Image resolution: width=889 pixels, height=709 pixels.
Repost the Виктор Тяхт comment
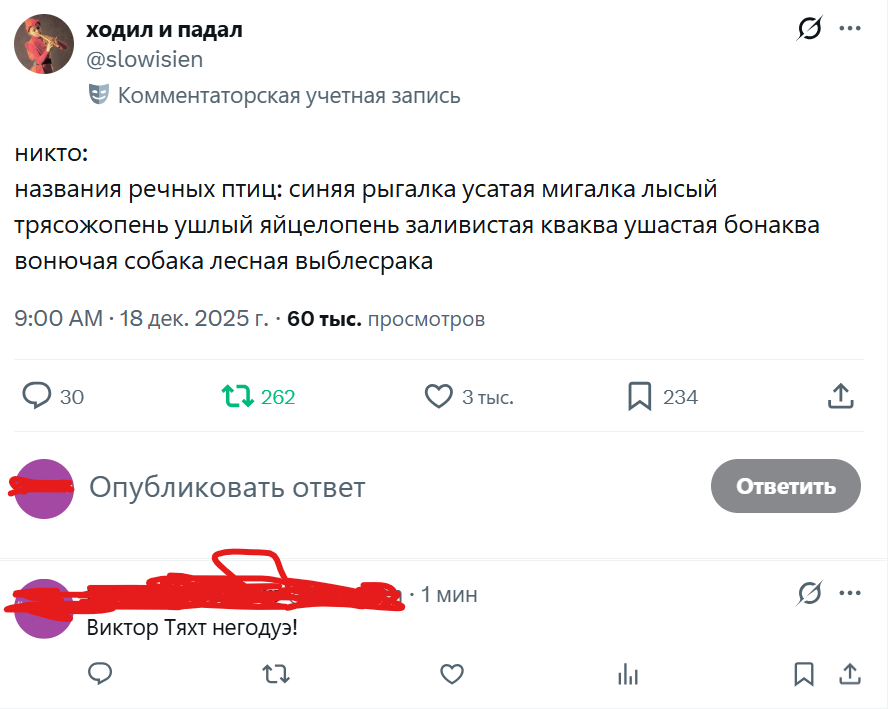click(276, 674)
